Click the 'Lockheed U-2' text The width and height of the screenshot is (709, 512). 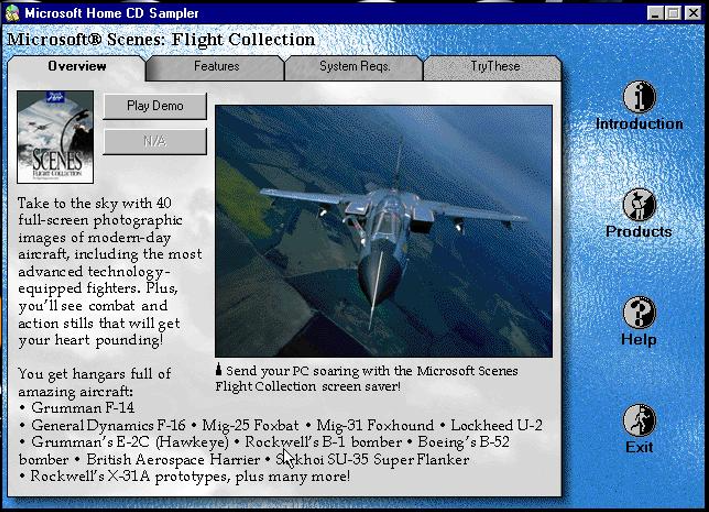click(x=496, y=426)
